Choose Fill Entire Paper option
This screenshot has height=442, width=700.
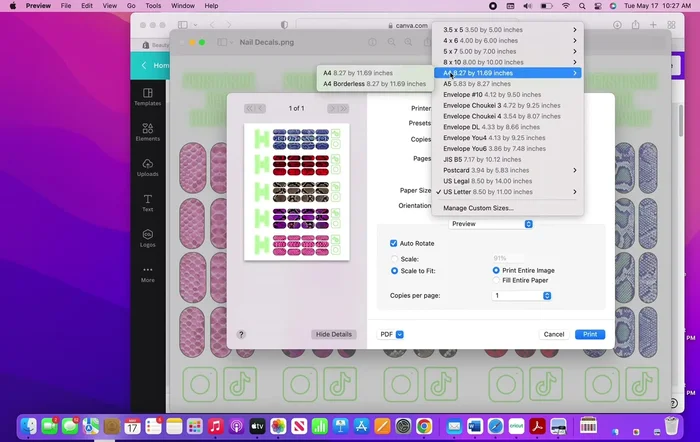[x=496, y=280]
